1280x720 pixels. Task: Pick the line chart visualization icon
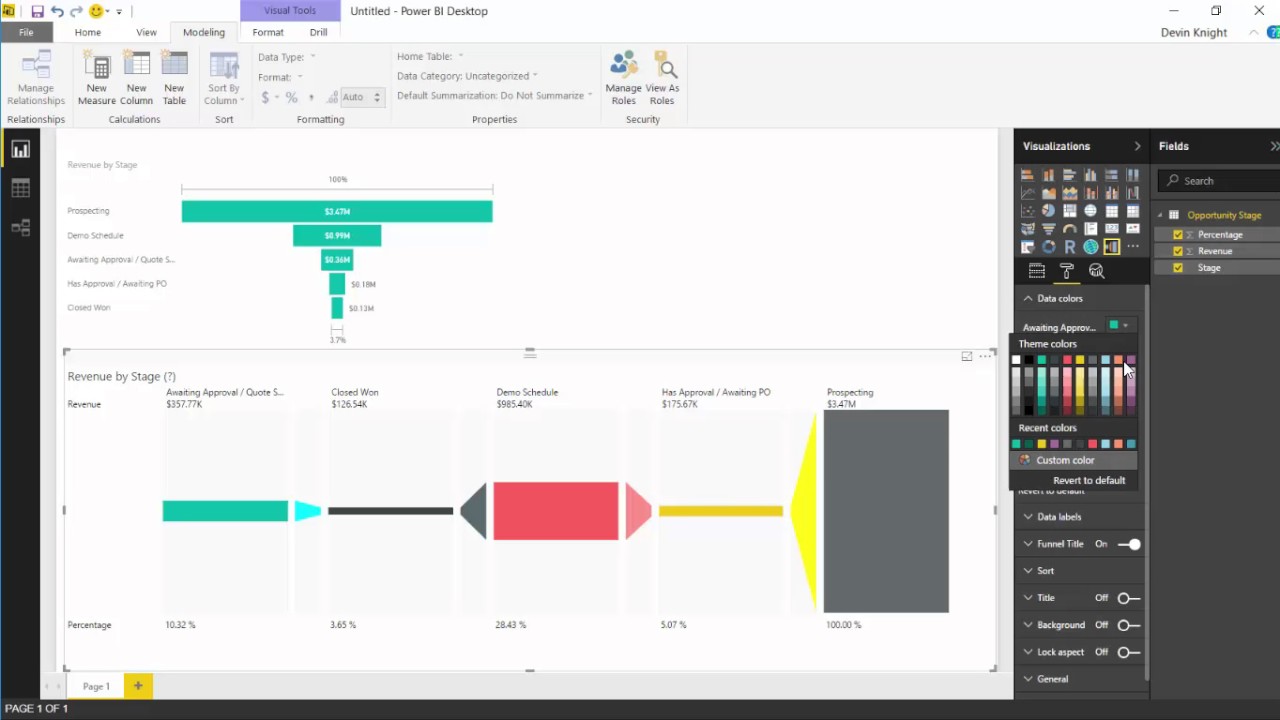coord(1027,193)
